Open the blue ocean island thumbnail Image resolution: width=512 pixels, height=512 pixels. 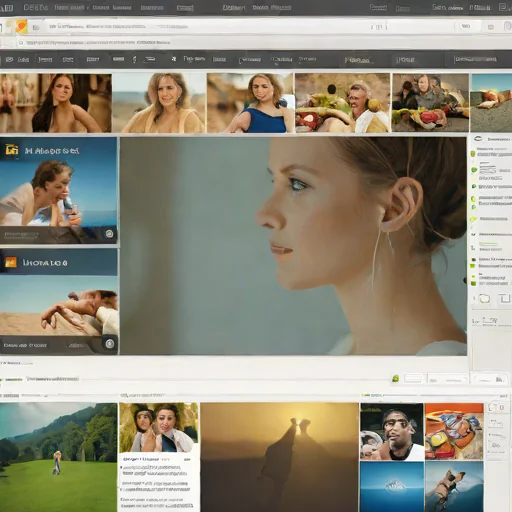[392, 487]
